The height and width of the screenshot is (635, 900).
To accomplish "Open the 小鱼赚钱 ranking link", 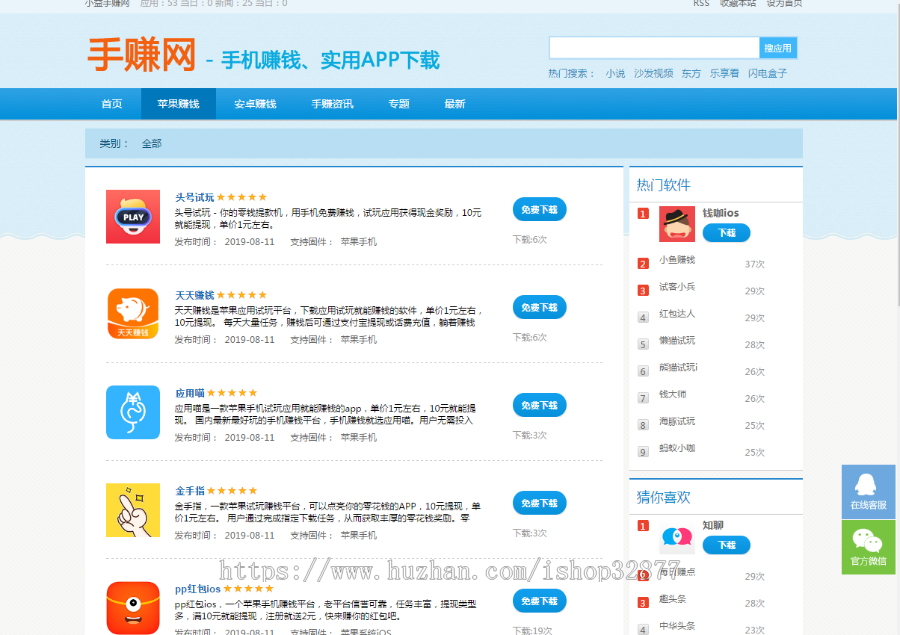I will [677, 261].
